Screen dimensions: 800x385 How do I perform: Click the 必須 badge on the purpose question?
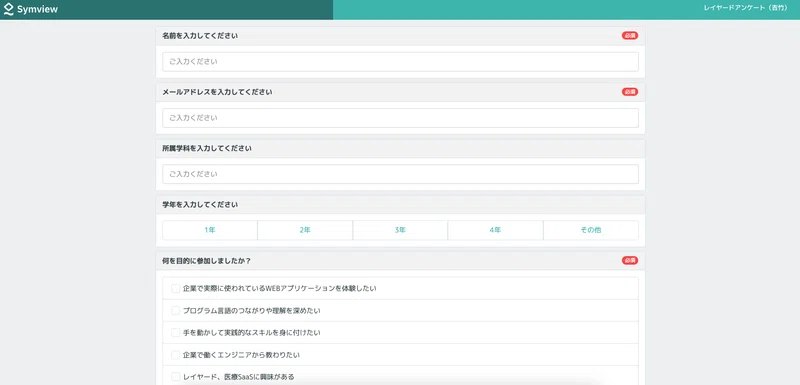(630, 260)
